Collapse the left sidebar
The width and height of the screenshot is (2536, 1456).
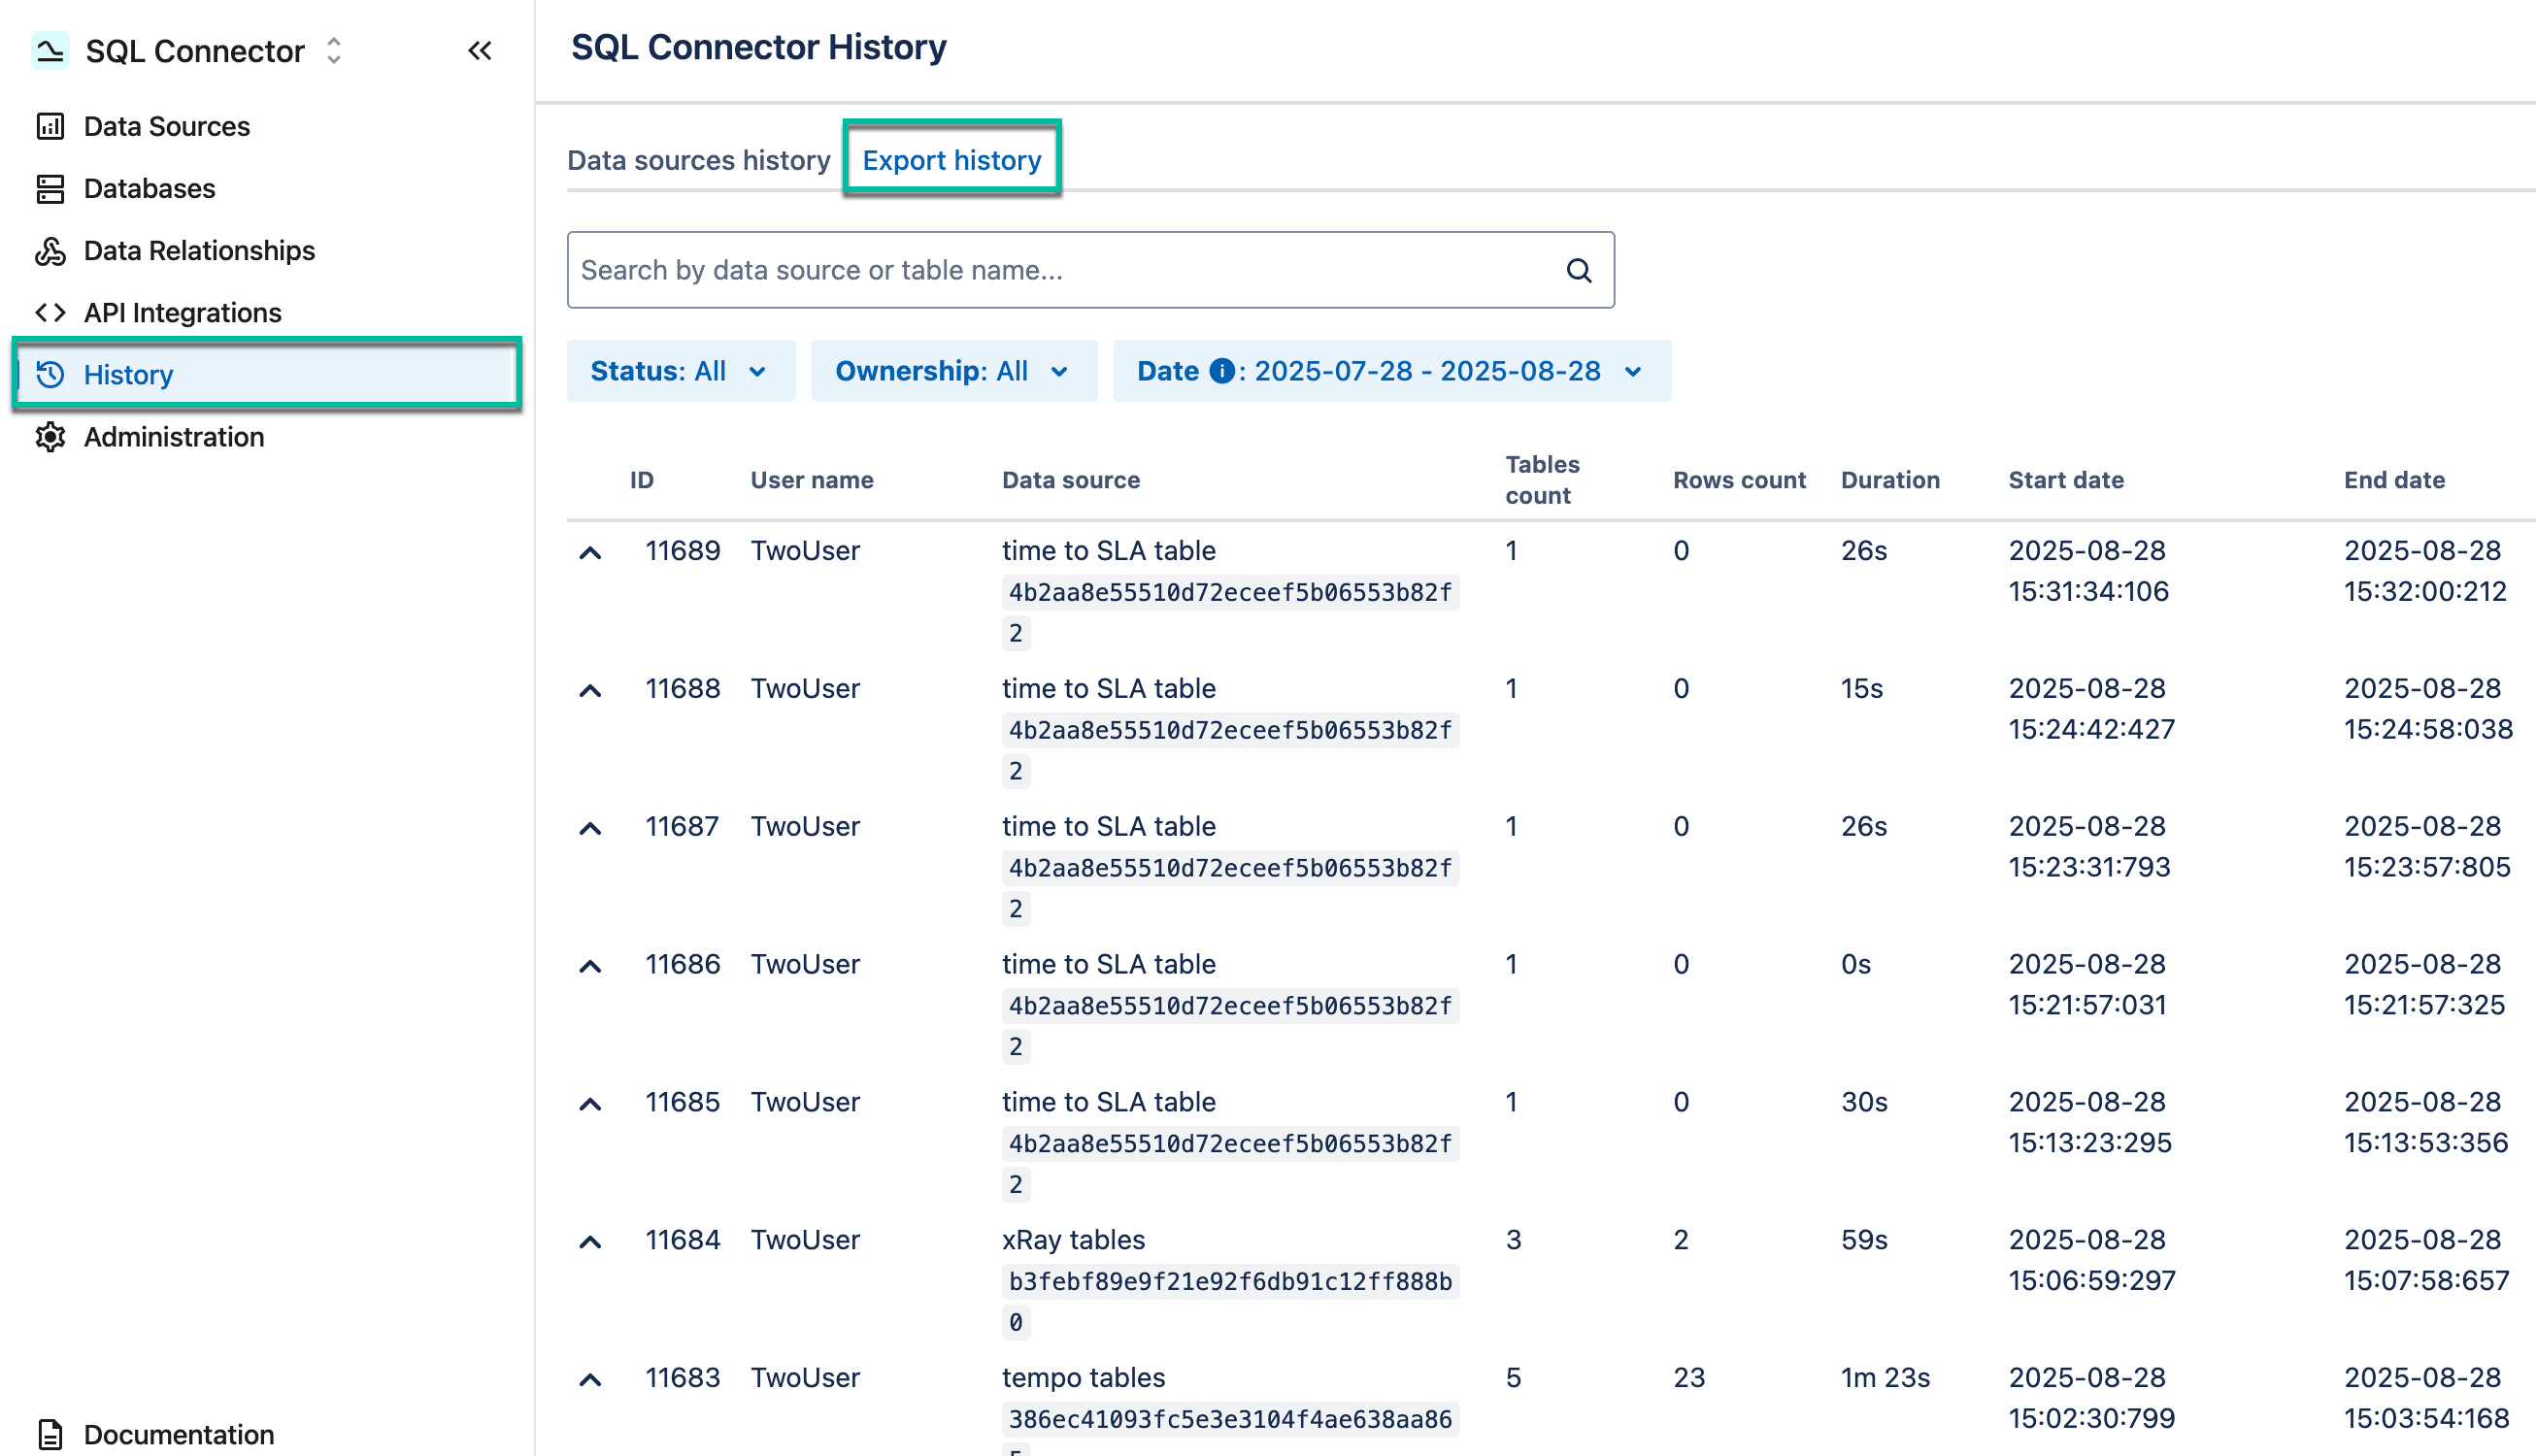[480, 51]
